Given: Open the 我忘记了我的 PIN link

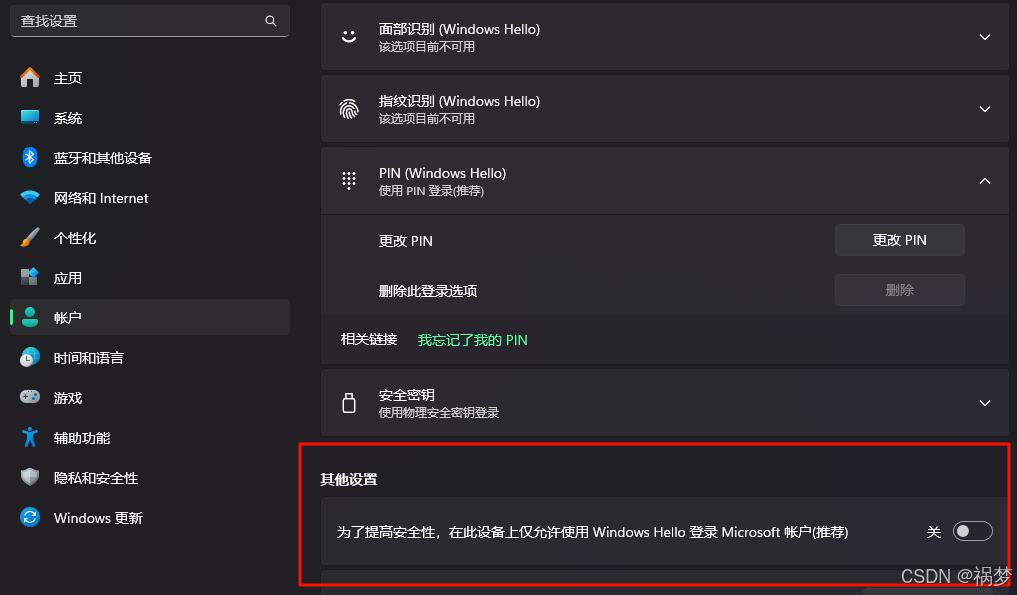Looking at the screenshot, I should coord(472,340).
